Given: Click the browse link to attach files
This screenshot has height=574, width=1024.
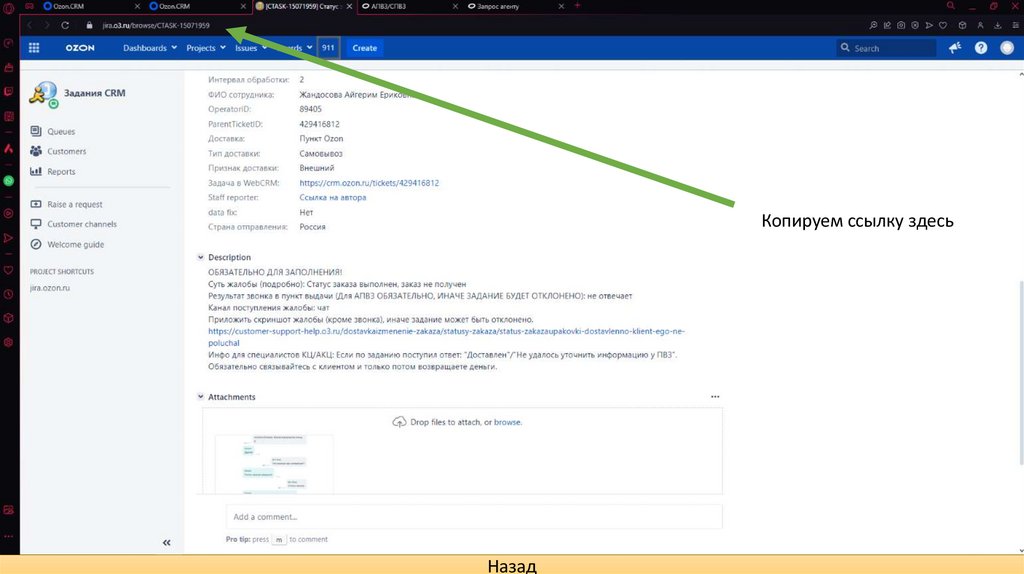Looking at the screenshot, I should [507, 422].
